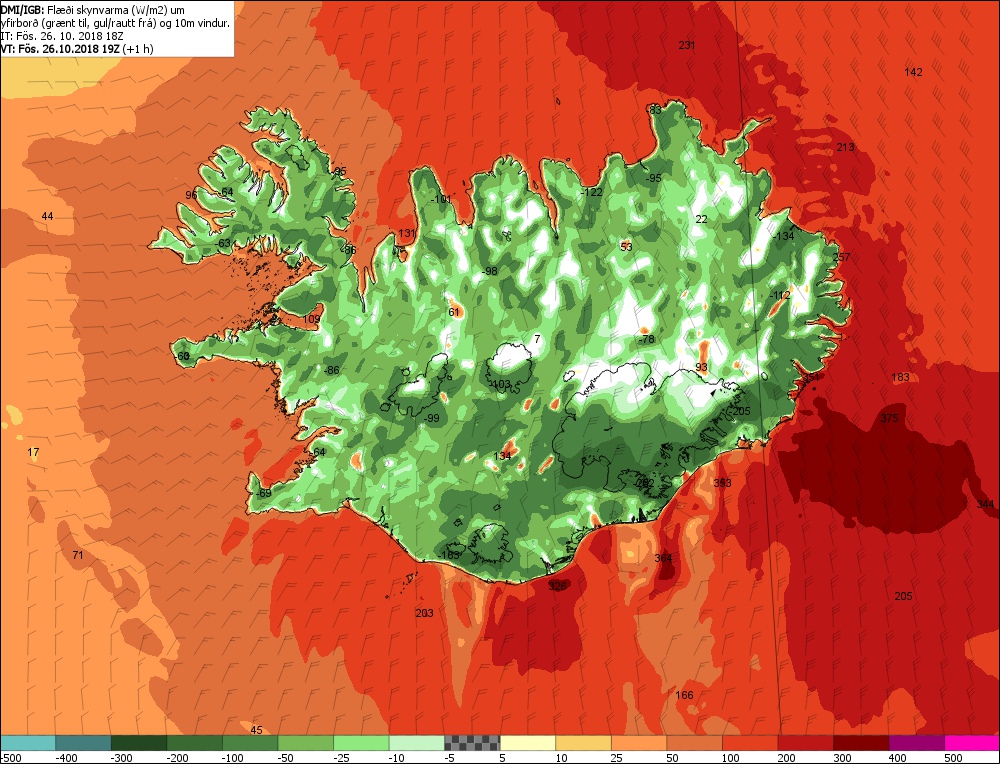This screenshot has height=764, width=1000.
Task: Click the '17' flux value at left edge
Action: click(x=33, y=452)
